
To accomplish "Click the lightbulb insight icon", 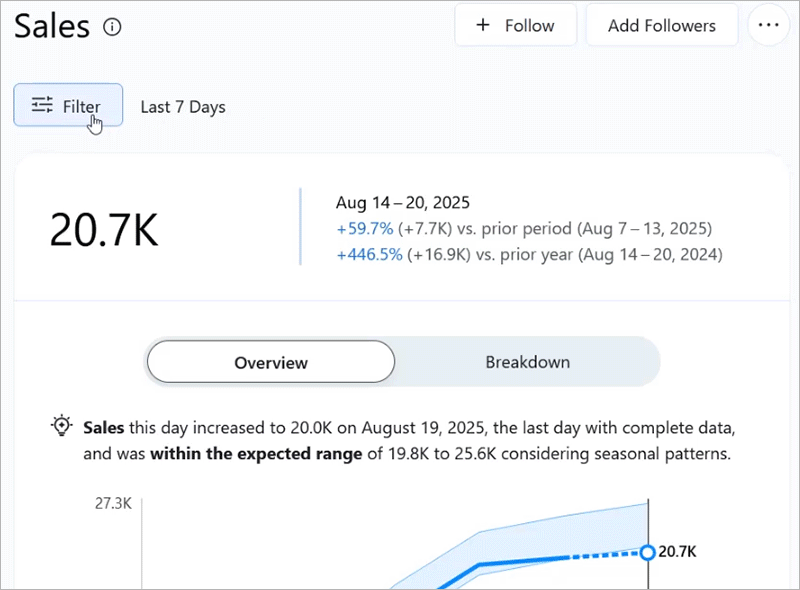I will [x=62, y=427].
